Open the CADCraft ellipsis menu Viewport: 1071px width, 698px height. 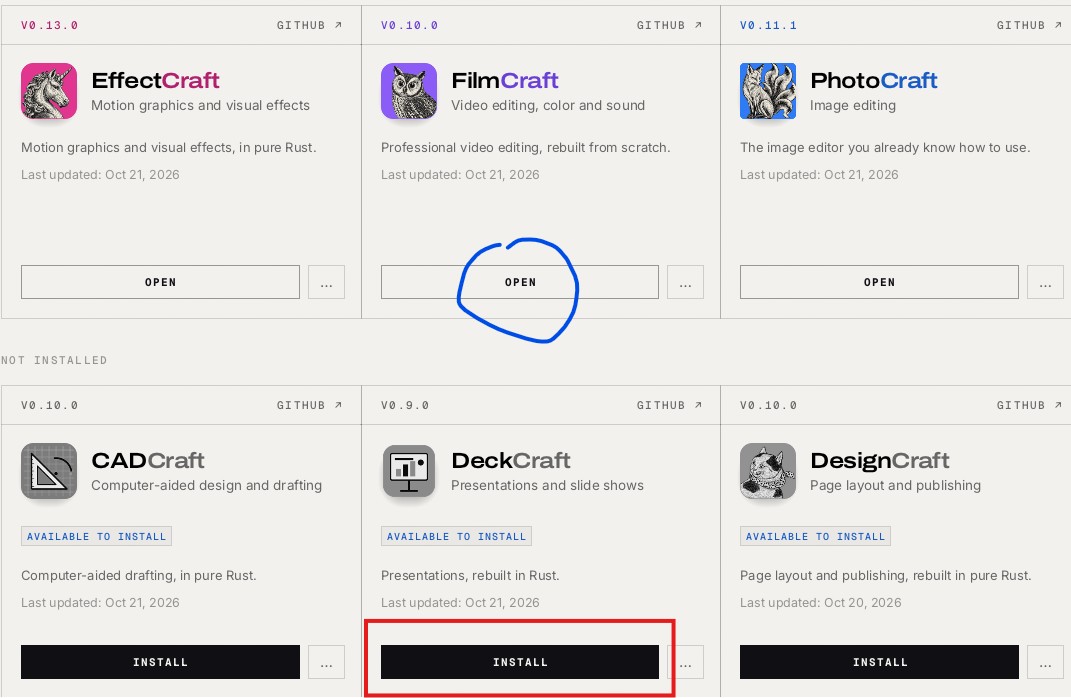tap(326, 662)
